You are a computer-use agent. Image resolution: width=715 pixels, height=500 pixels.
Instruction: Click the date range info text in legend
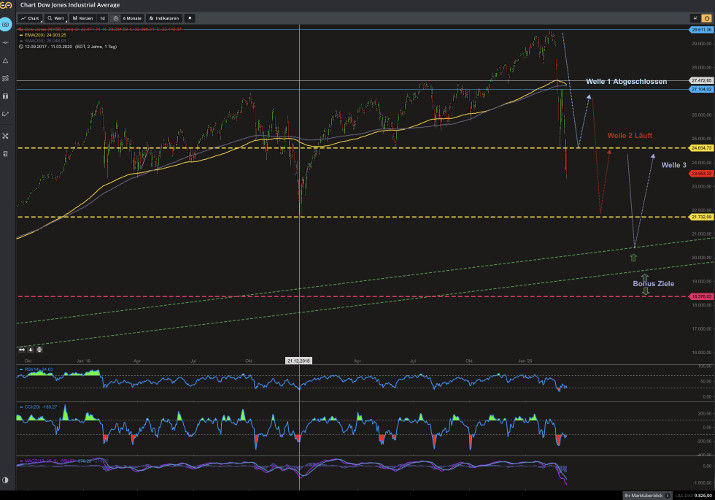pos(68,46)
